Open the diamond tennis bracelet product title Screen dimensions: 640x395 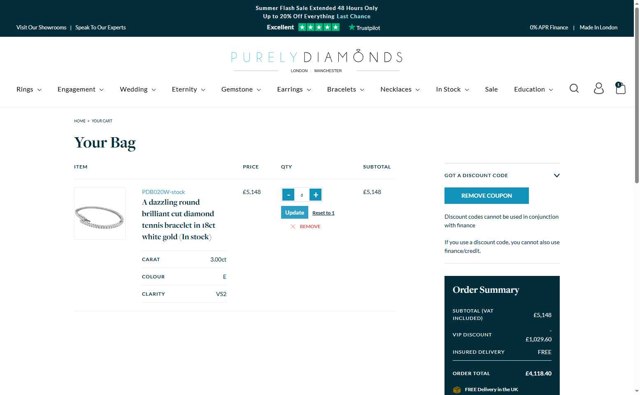click(x=178, y=220)
